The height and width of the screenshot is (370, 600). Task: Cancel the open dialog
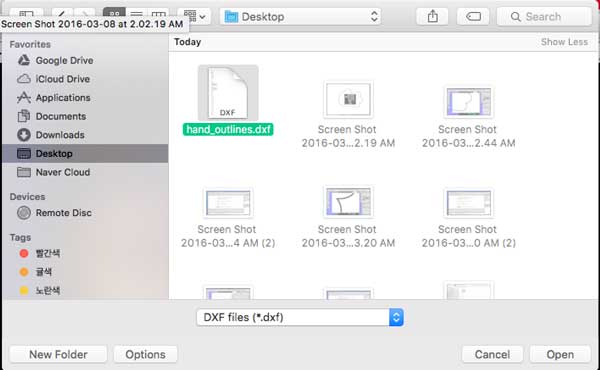(492, 354)
